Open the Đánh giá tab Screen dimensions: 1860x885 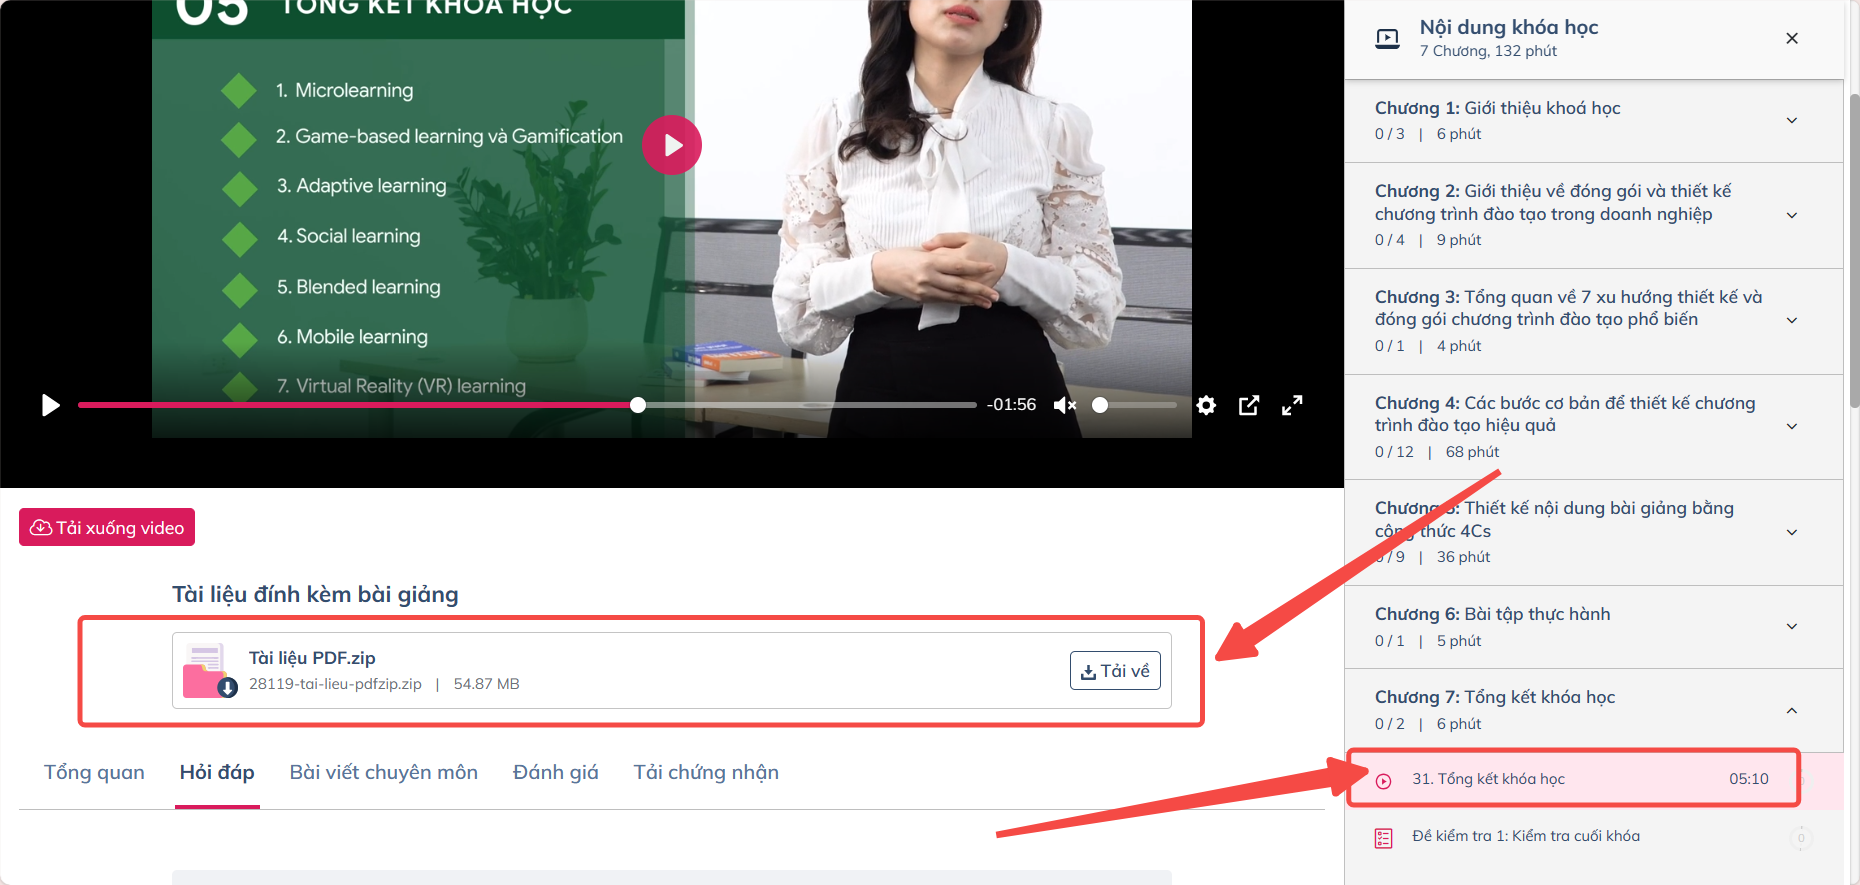(556, 772)
